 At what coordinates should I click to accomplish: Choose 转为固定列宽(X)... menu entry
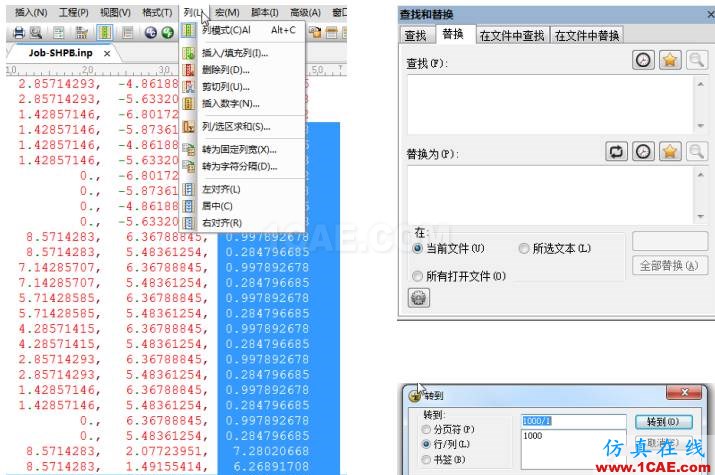pos(243,149)
